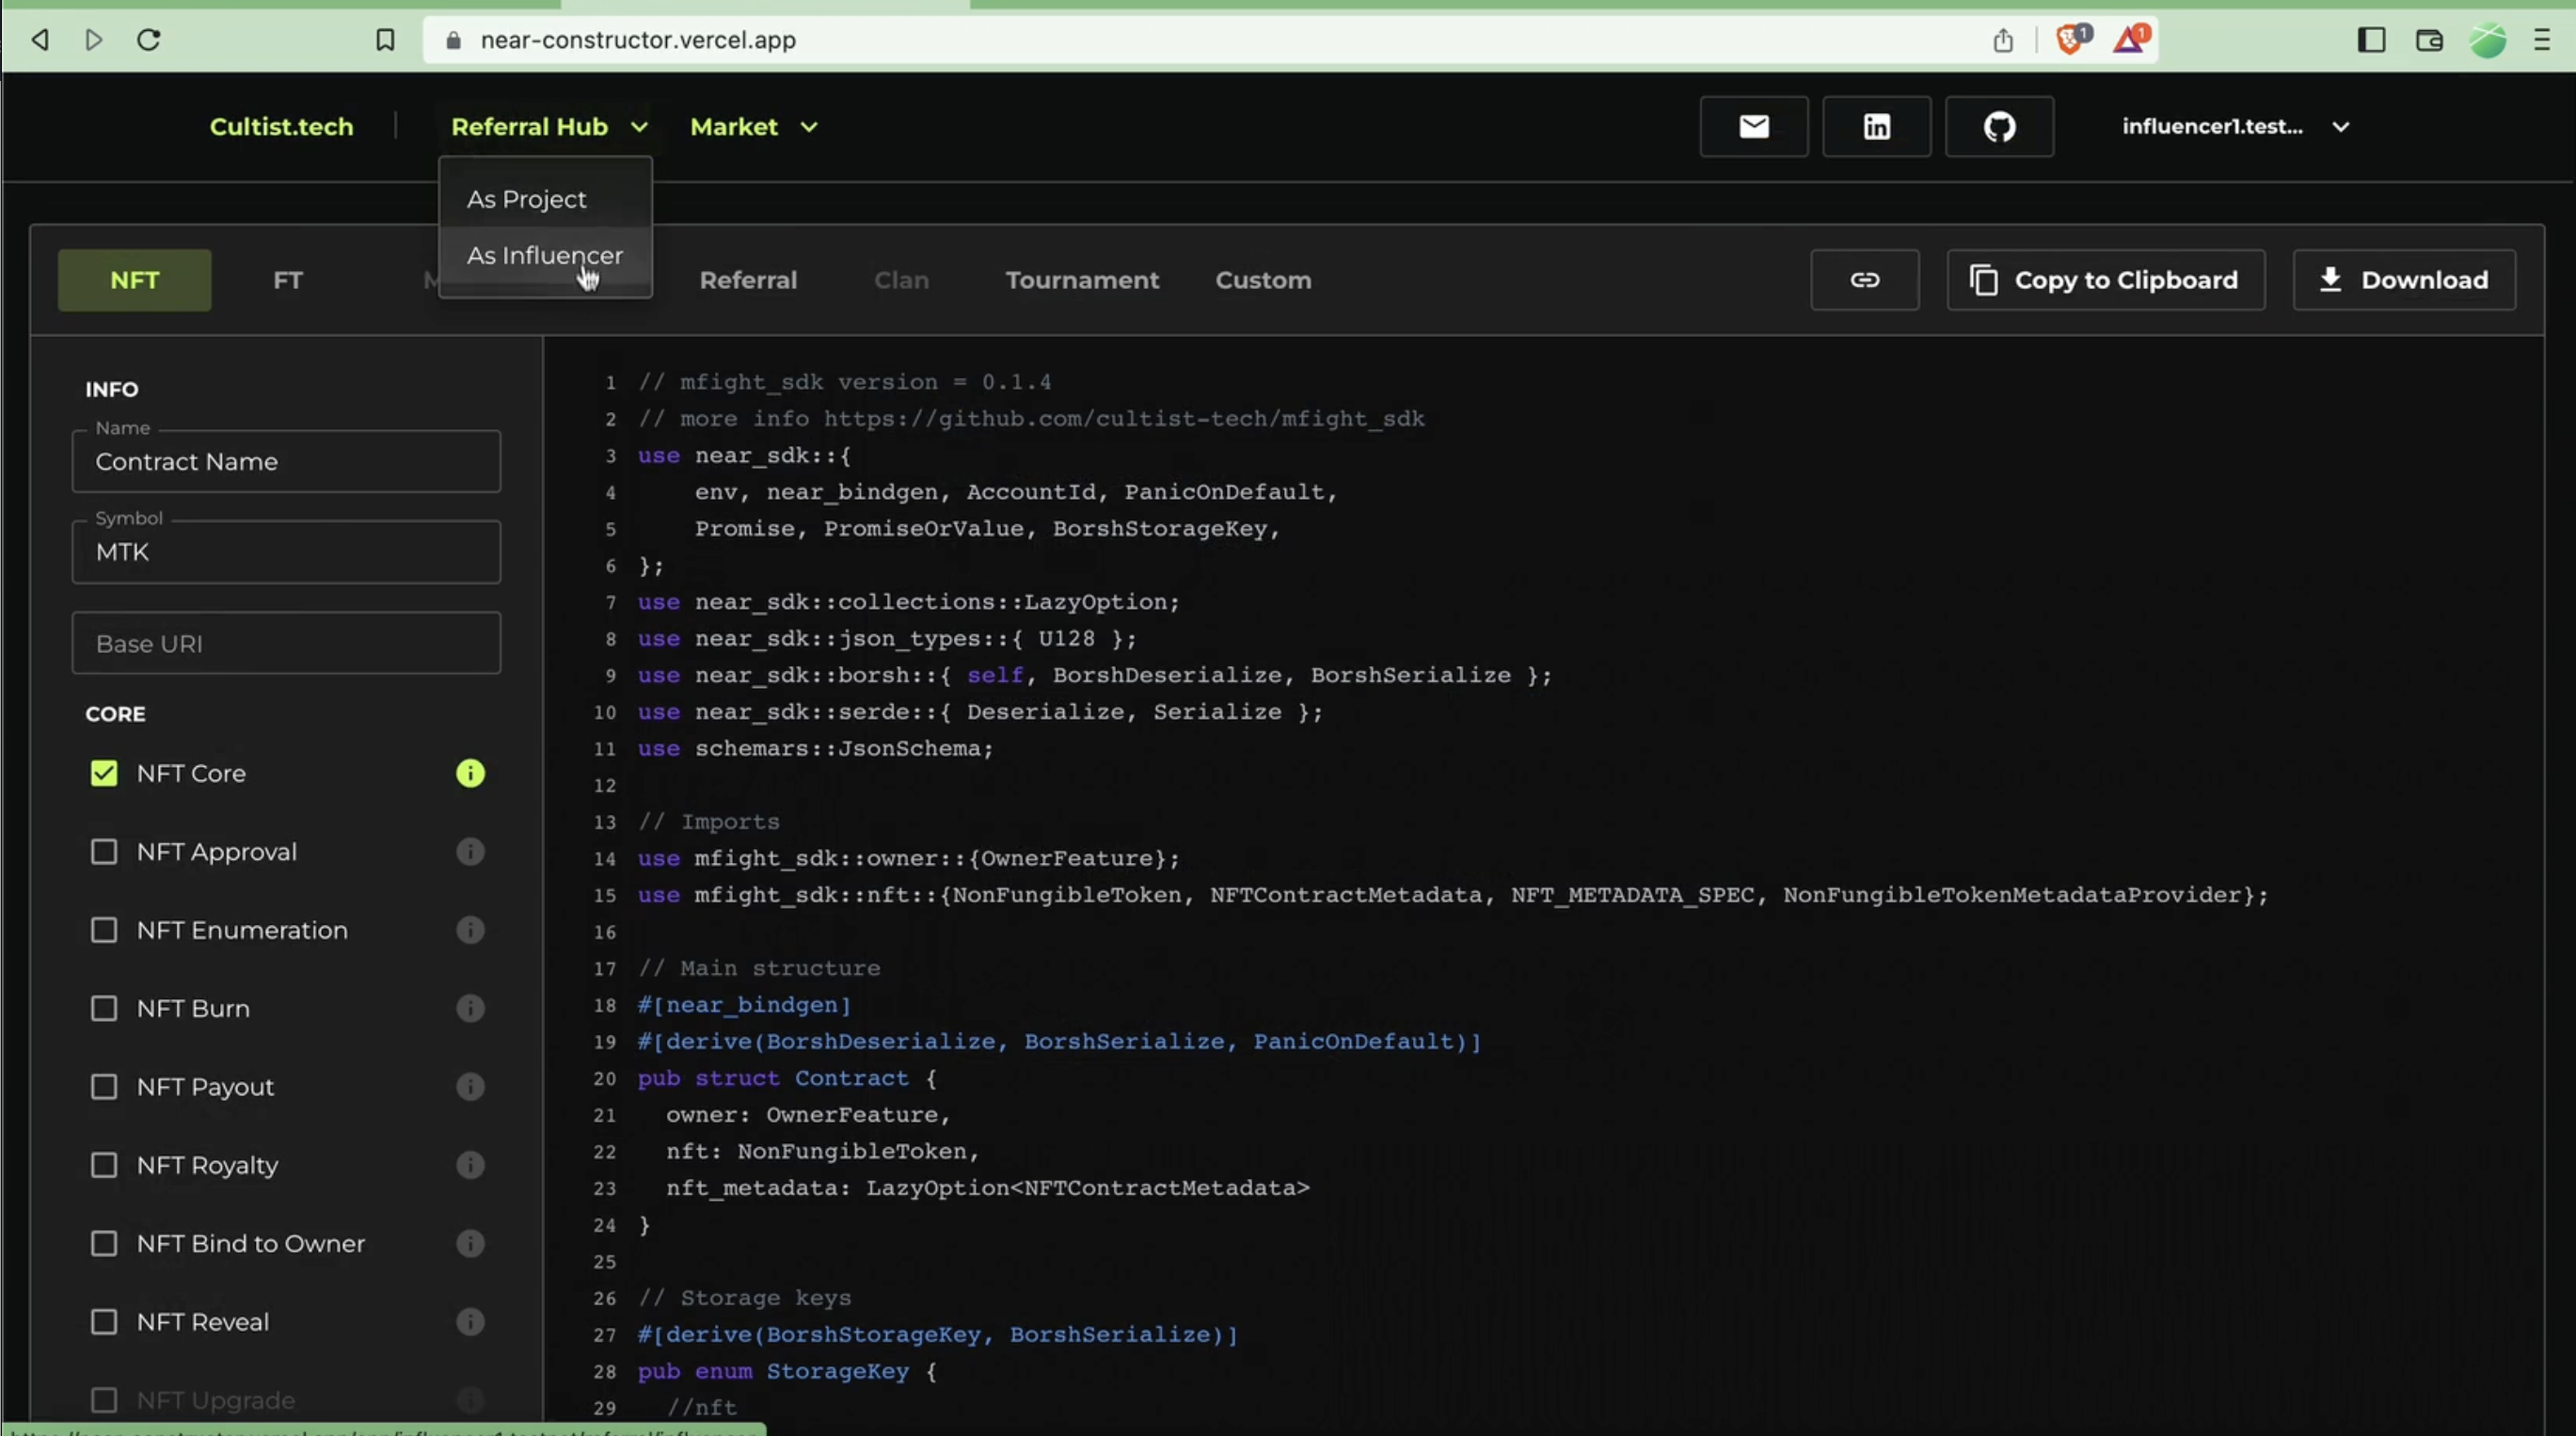
Task: Switch to the Tournament tab
Action: point(1082,280)
